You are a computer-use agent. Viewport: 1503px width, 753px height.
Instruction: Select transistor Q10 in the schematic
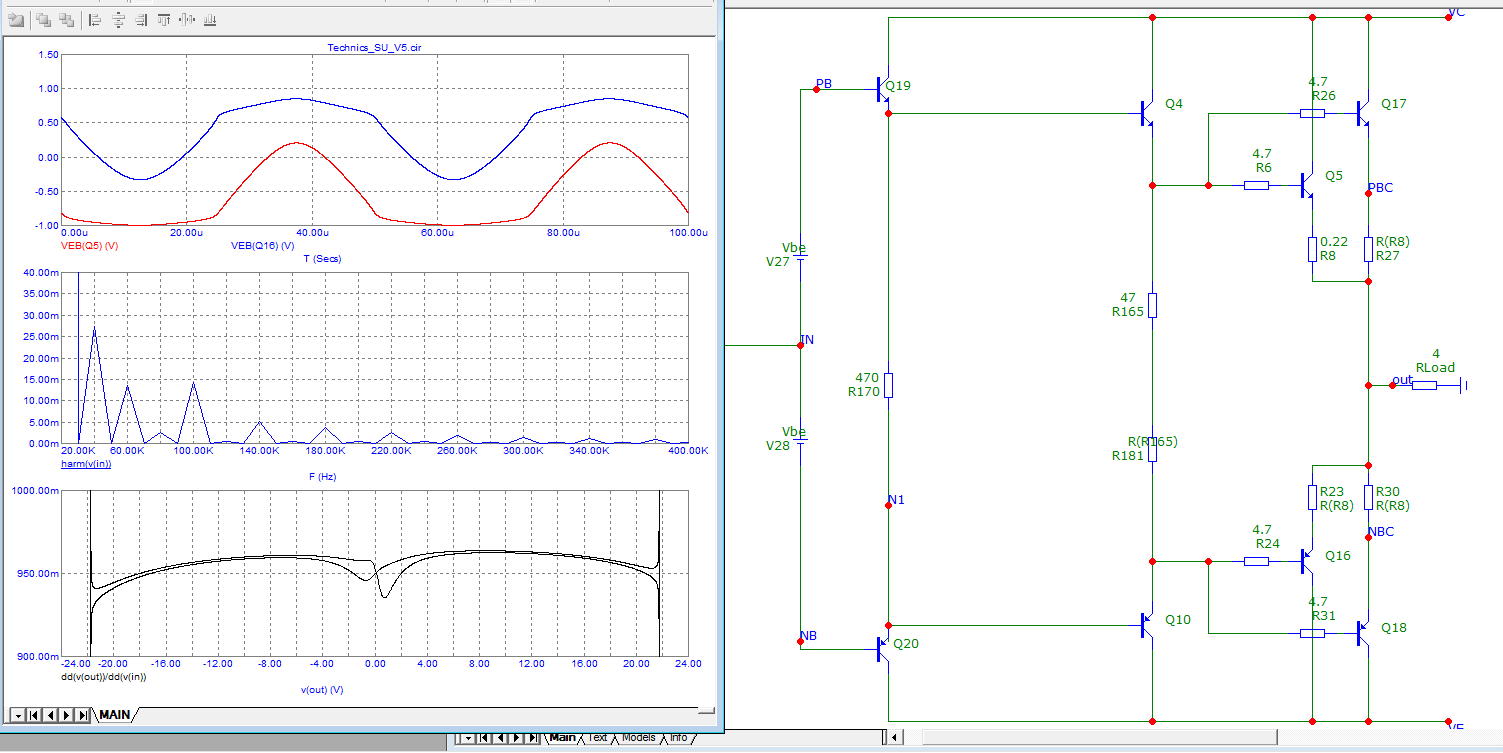[x=1147, y=626]
